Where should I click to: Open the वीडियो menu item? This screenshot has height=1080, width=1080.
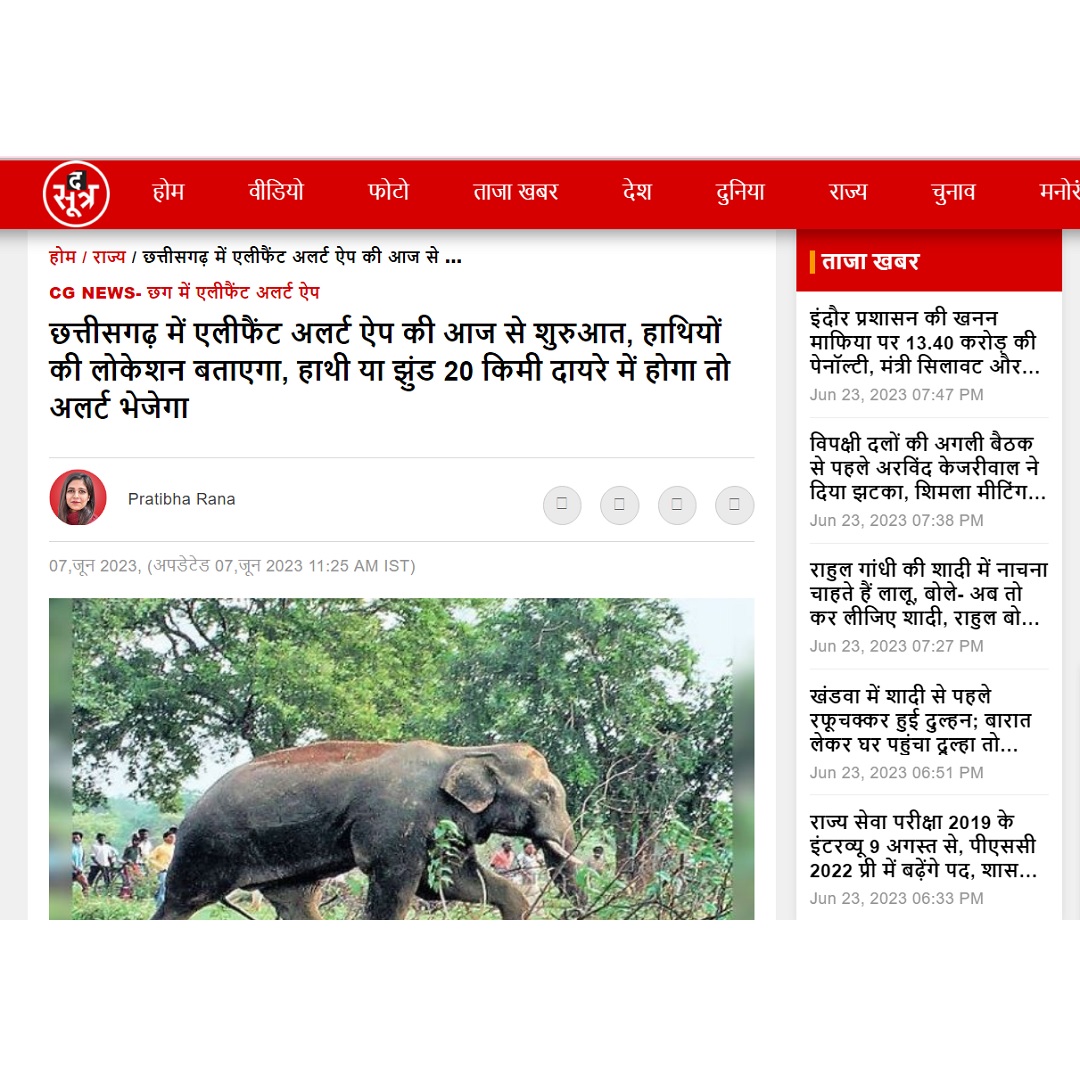[x=276, y=191]
